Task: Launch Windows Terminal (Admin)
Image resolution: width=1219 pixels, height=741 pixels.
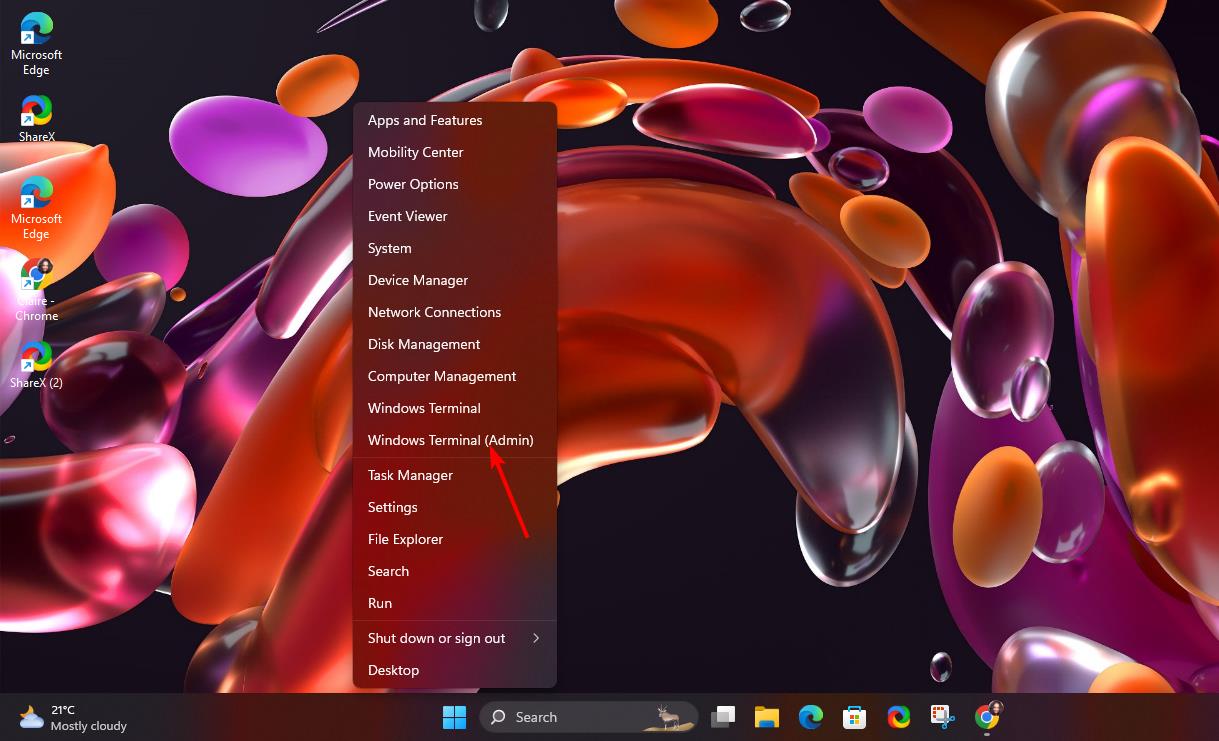Action: point(455,440)
